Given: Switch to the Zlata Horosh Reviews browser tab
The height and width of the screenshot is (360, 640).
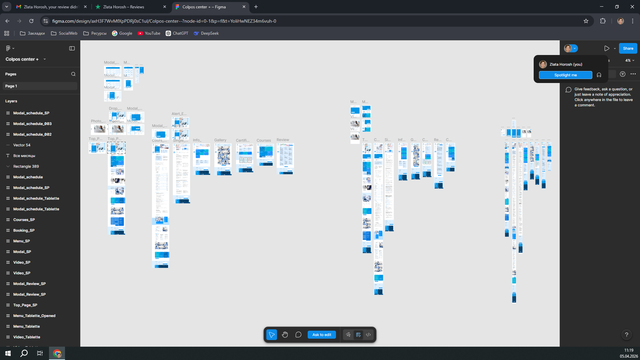Looking at the screenshot, I should 130,7.
